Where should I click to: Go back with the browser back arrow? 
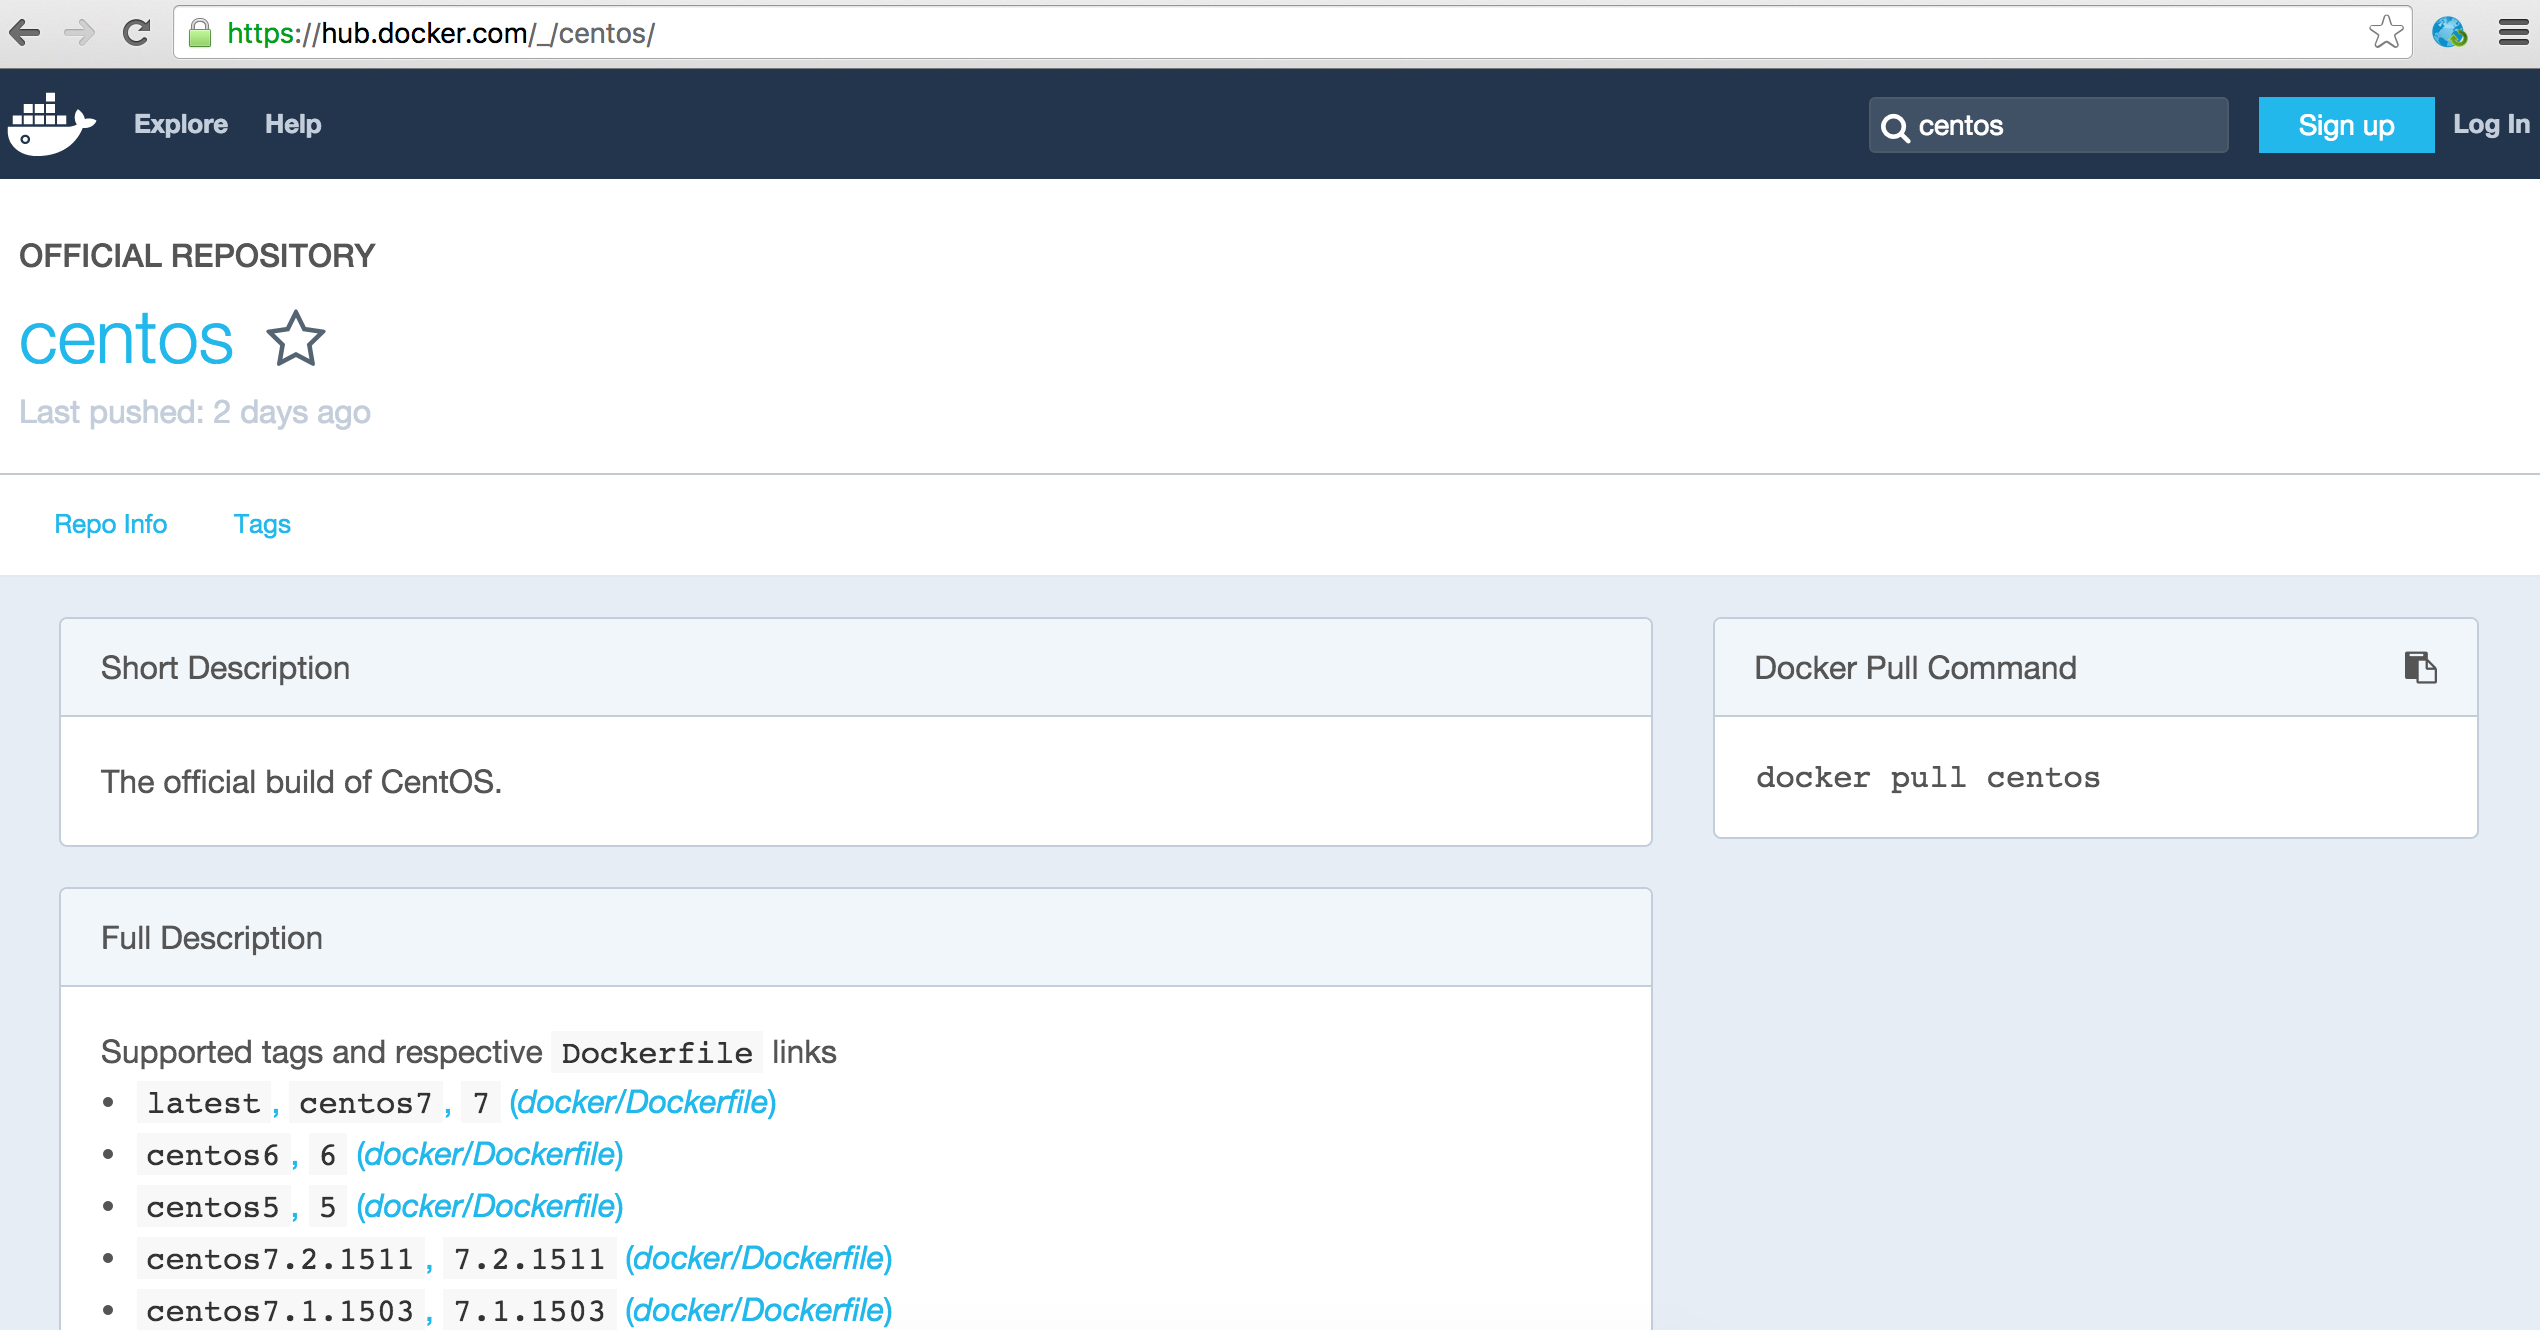click(x=24, y=33)
